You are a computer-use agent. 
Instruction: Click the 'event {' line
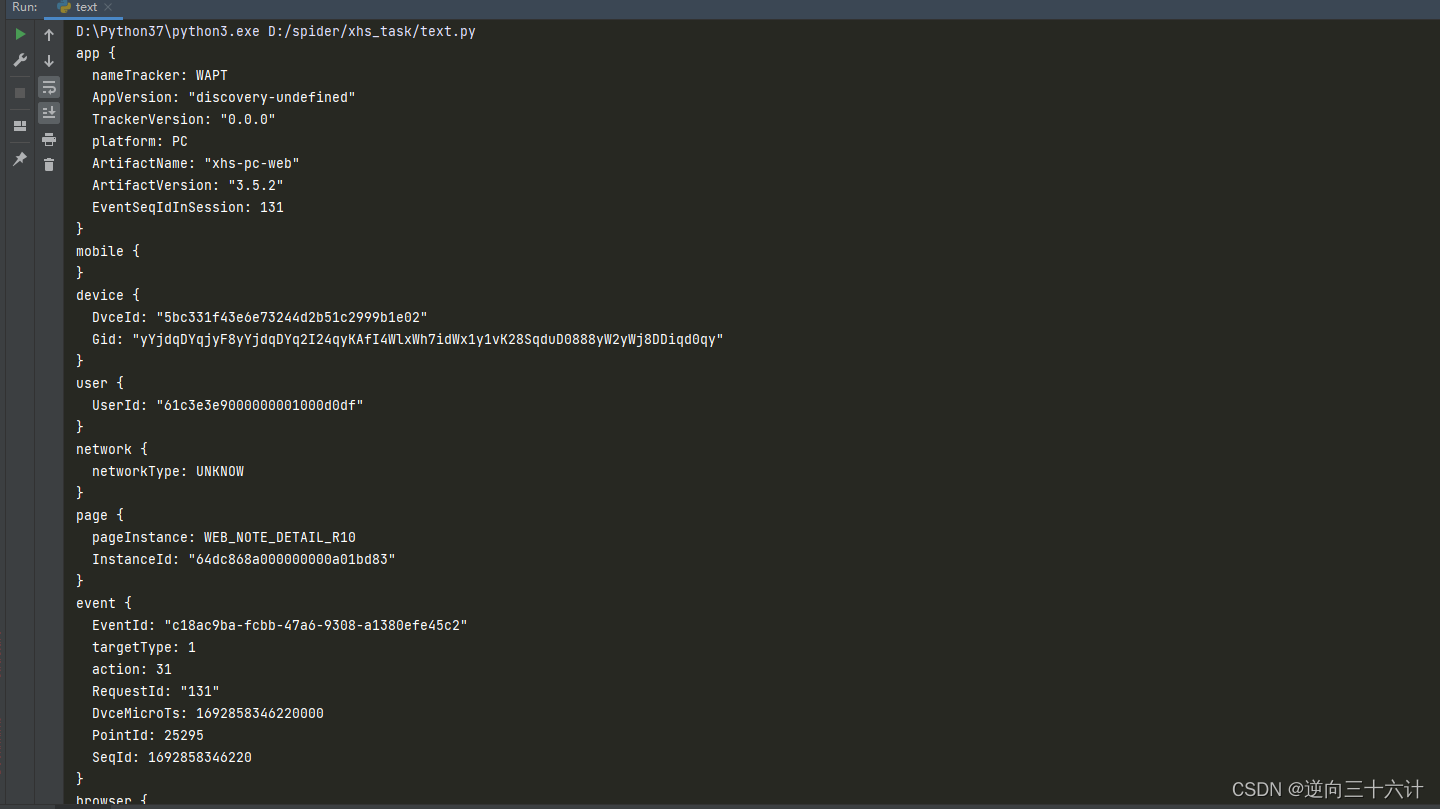coord(104,603)
